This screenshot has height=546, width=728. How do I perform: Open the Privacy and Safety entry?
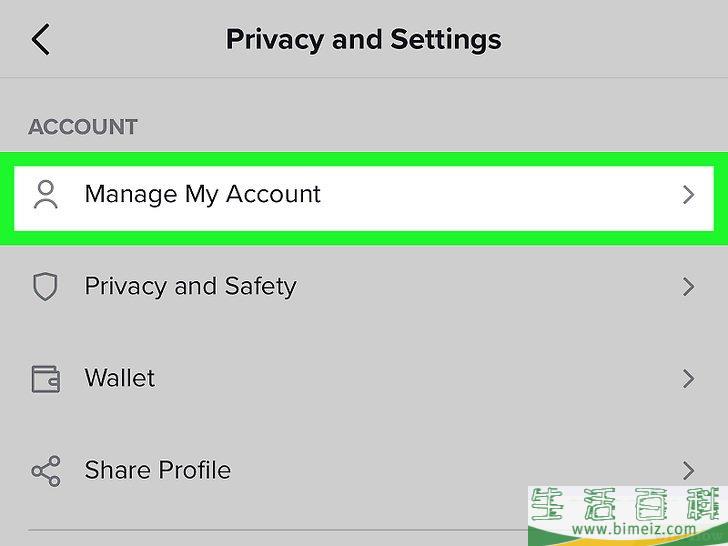pos(364,286)
